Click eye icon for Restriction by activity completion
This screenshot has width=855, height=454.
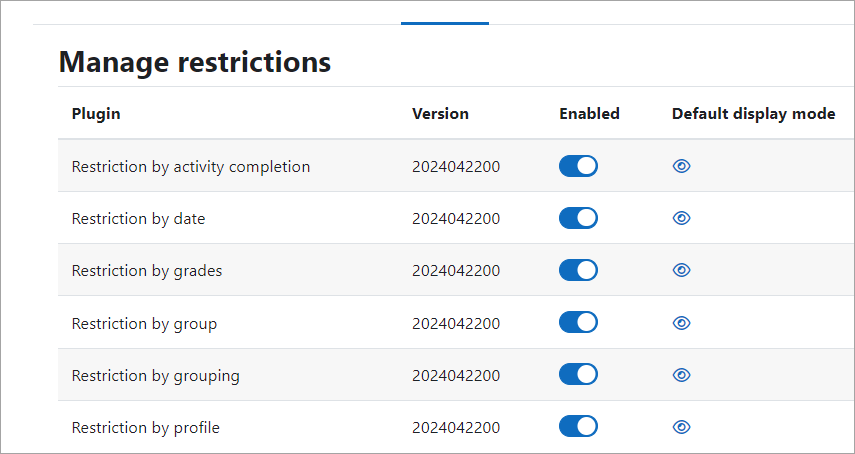[x=681, y=166]
